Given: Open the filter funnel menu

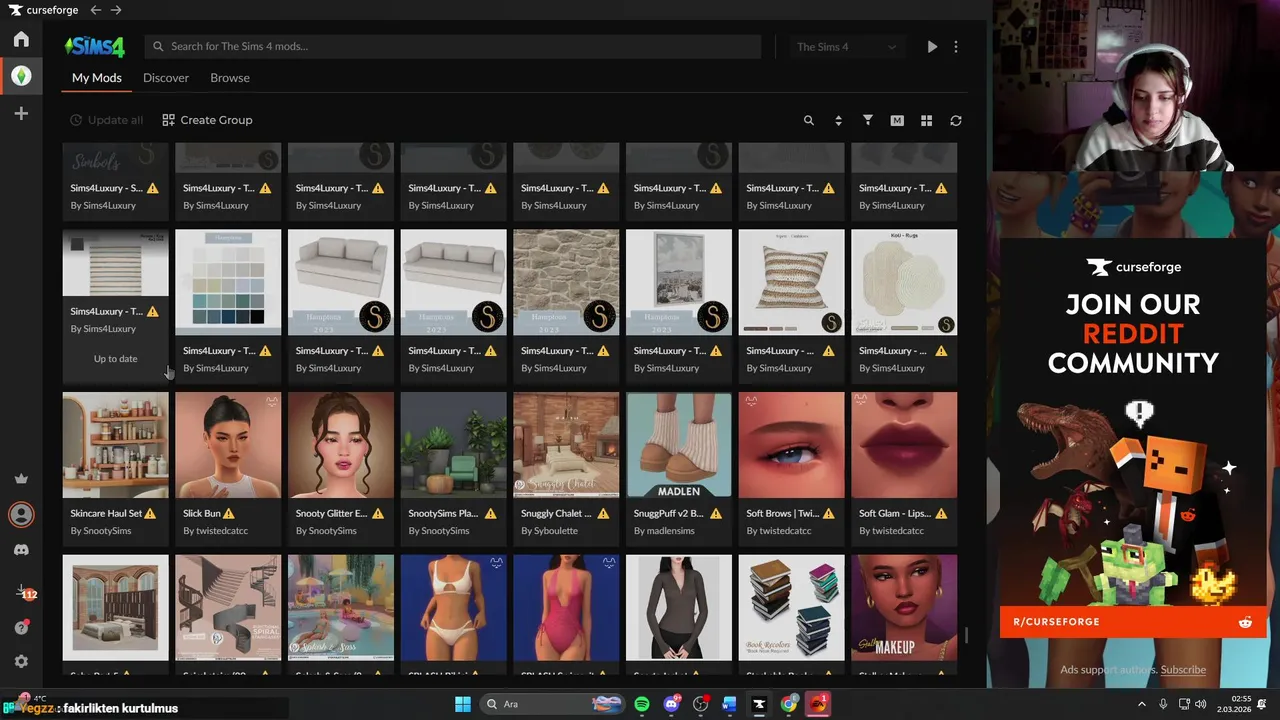Looking at the screenshot, I should tap(868, 120).
